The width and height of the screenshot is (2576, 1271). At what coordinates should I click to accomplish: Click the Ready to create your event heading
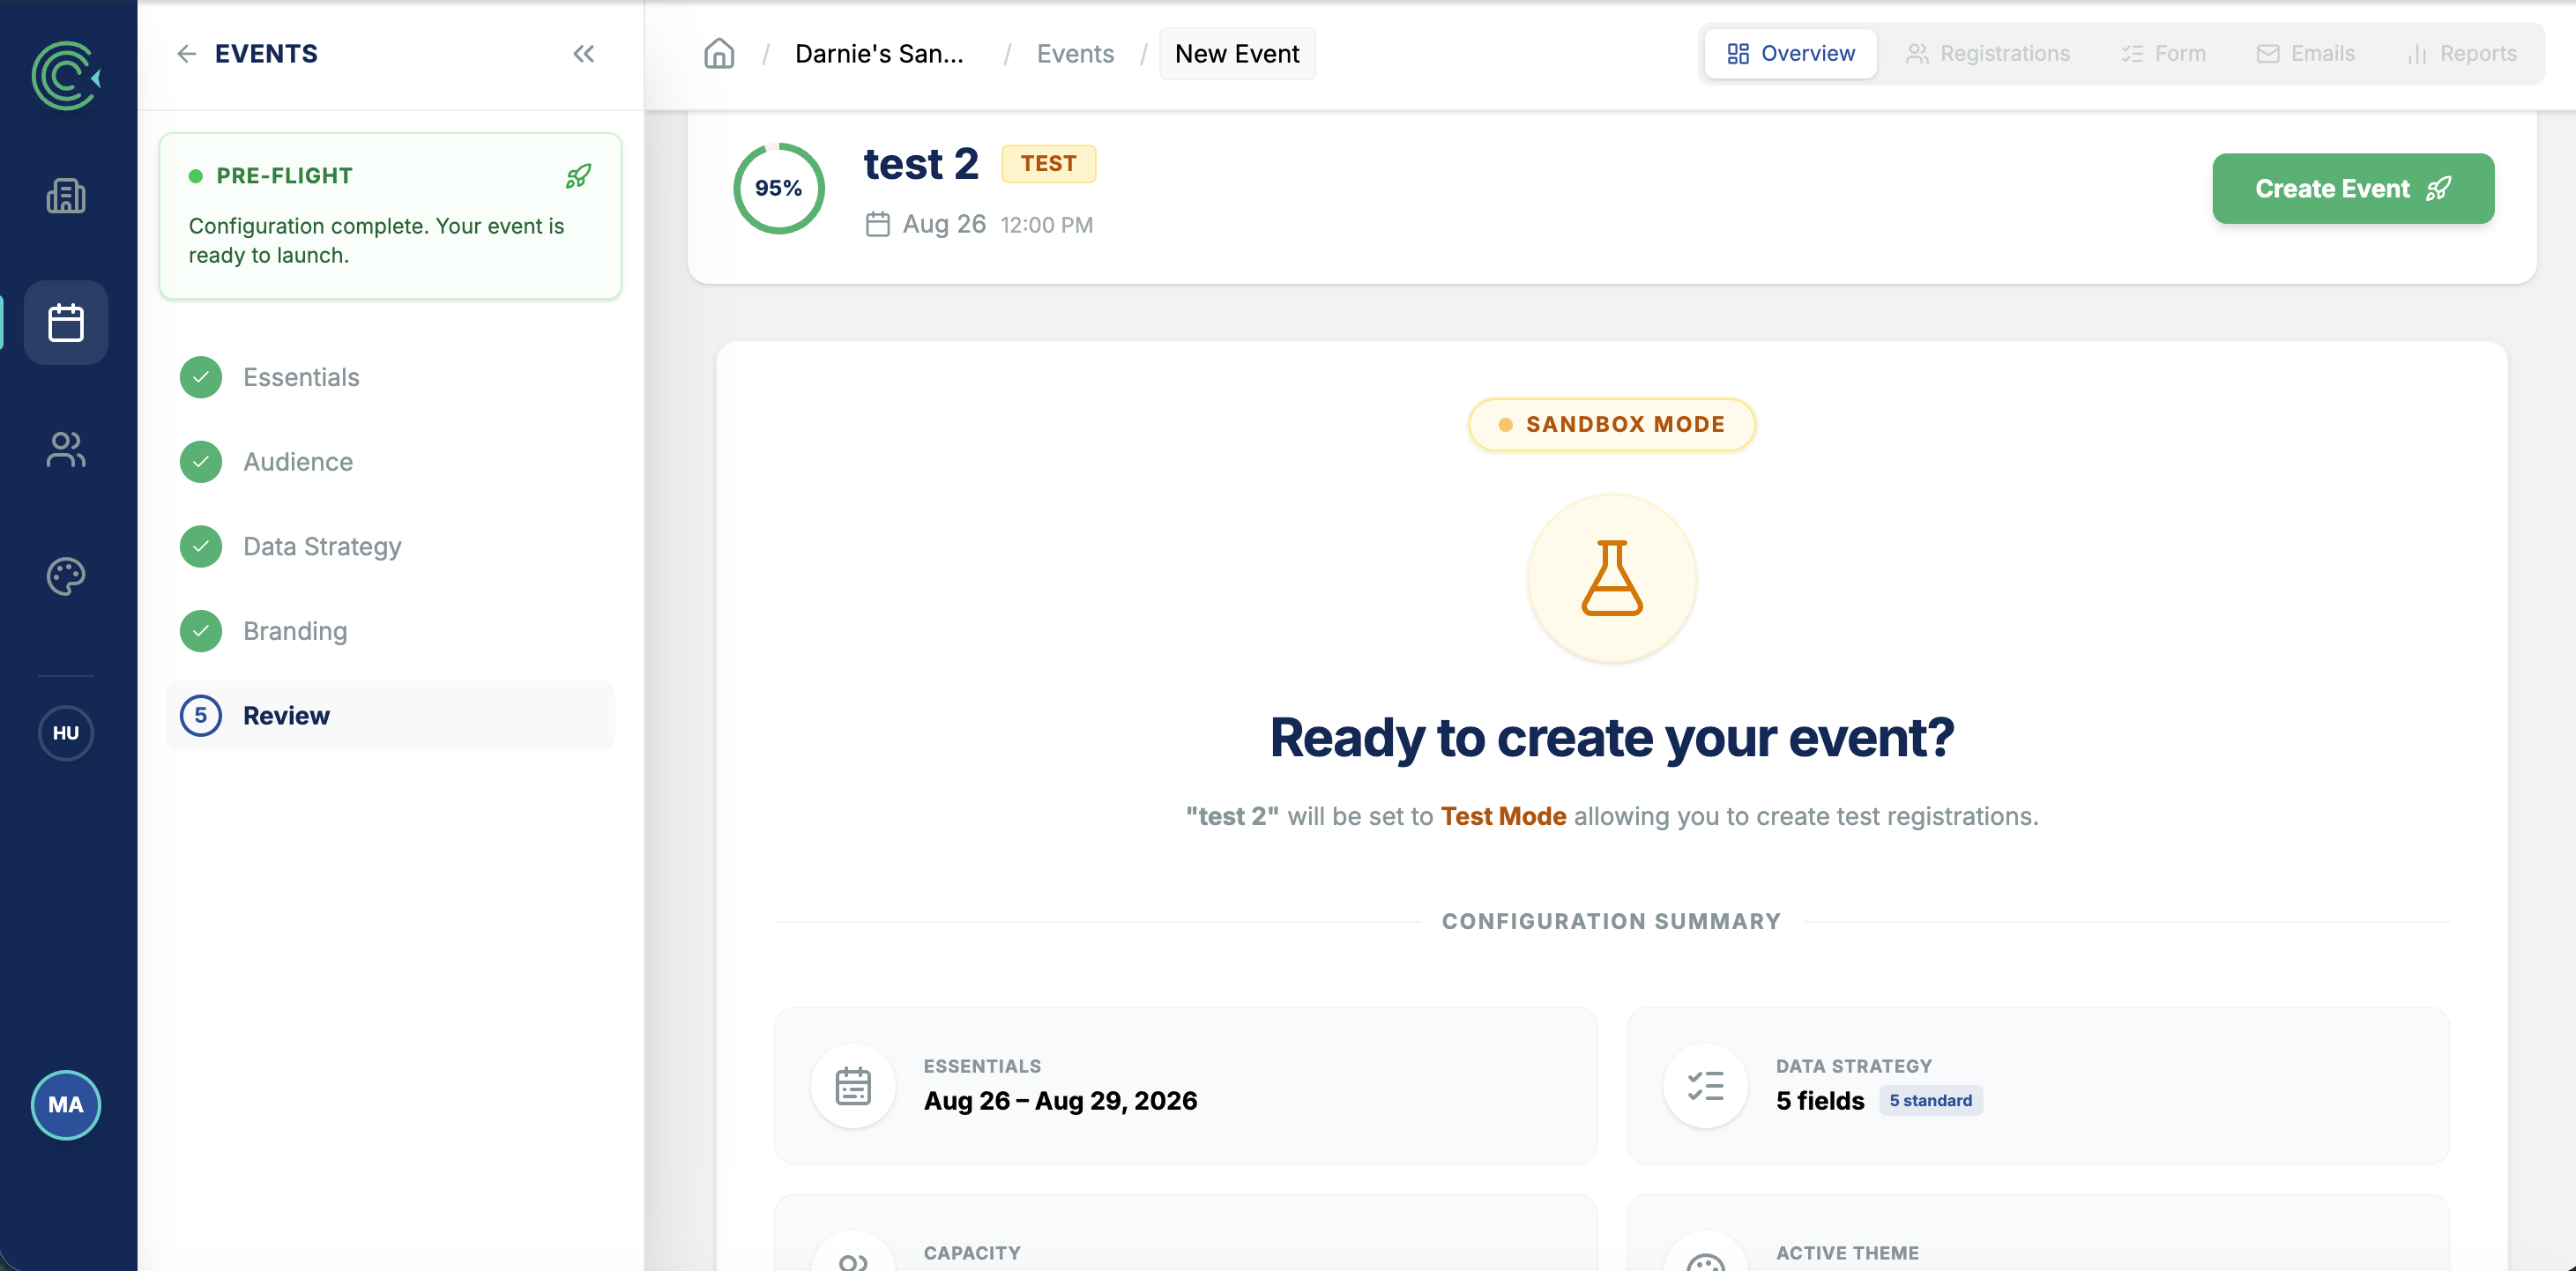click(1611, 738)
